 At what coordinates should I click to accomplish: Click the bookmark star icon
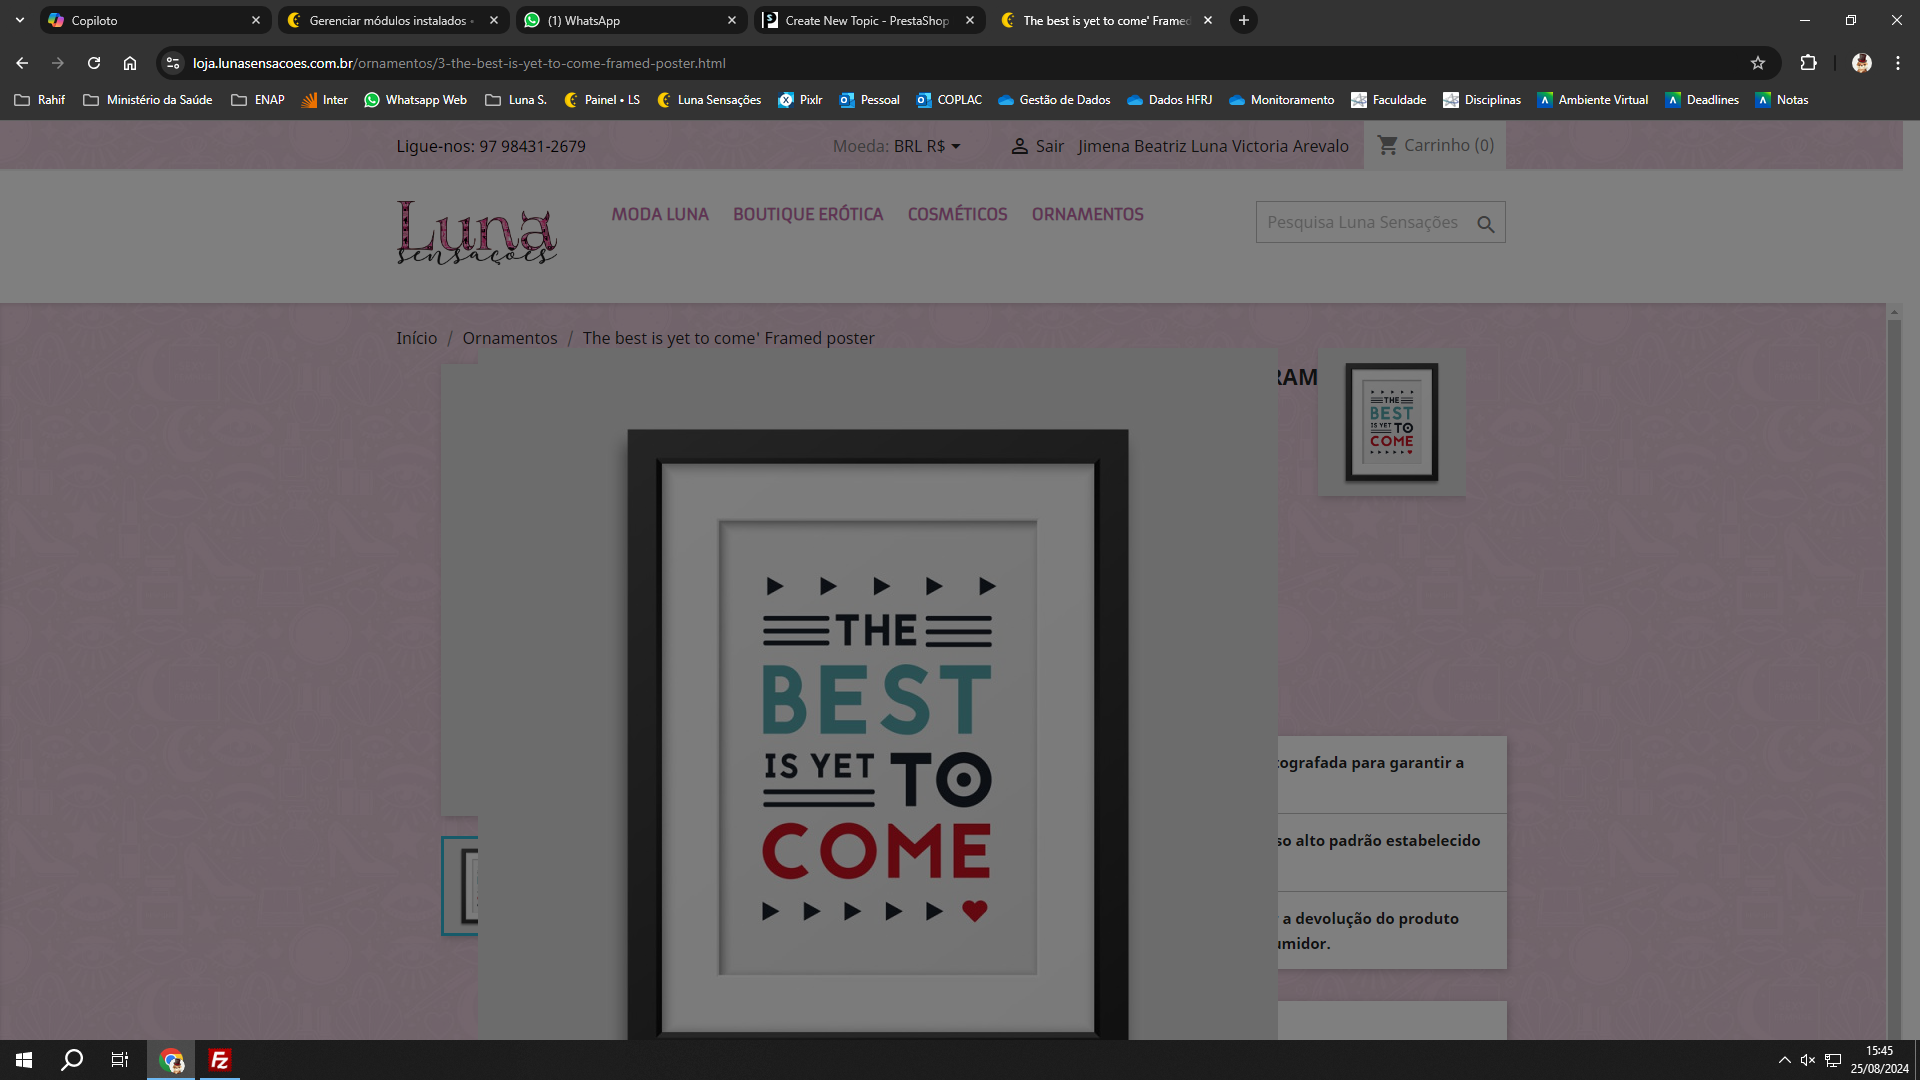tap(1757, 63)
